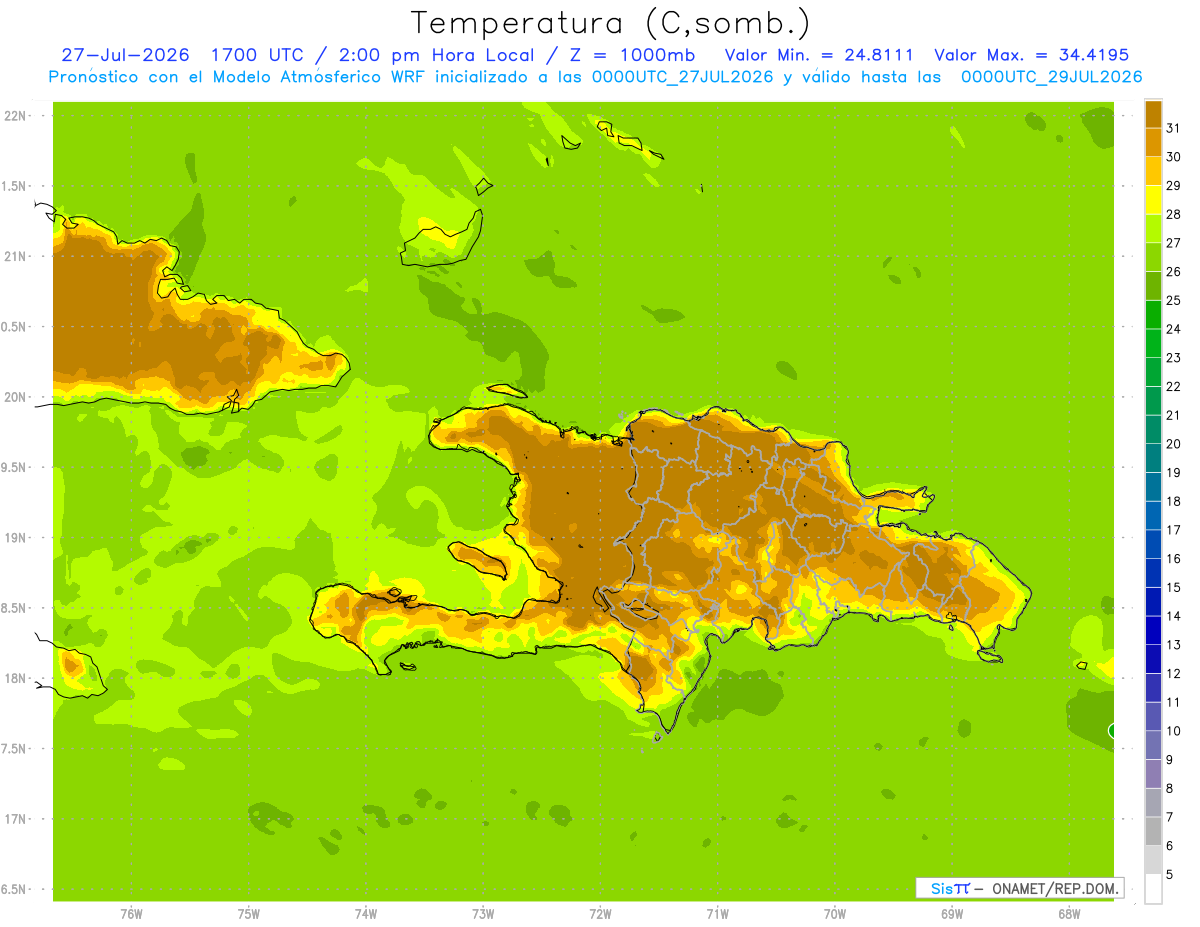
Task: Click the '15' legend scale number
Action: (x=1173, y=587)
